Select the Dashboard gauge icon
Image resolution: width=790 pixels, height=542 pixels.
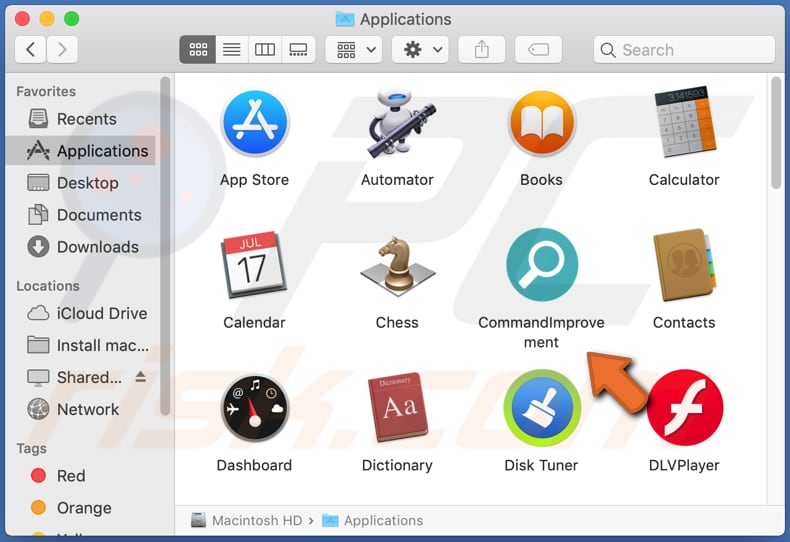point(255,408)
